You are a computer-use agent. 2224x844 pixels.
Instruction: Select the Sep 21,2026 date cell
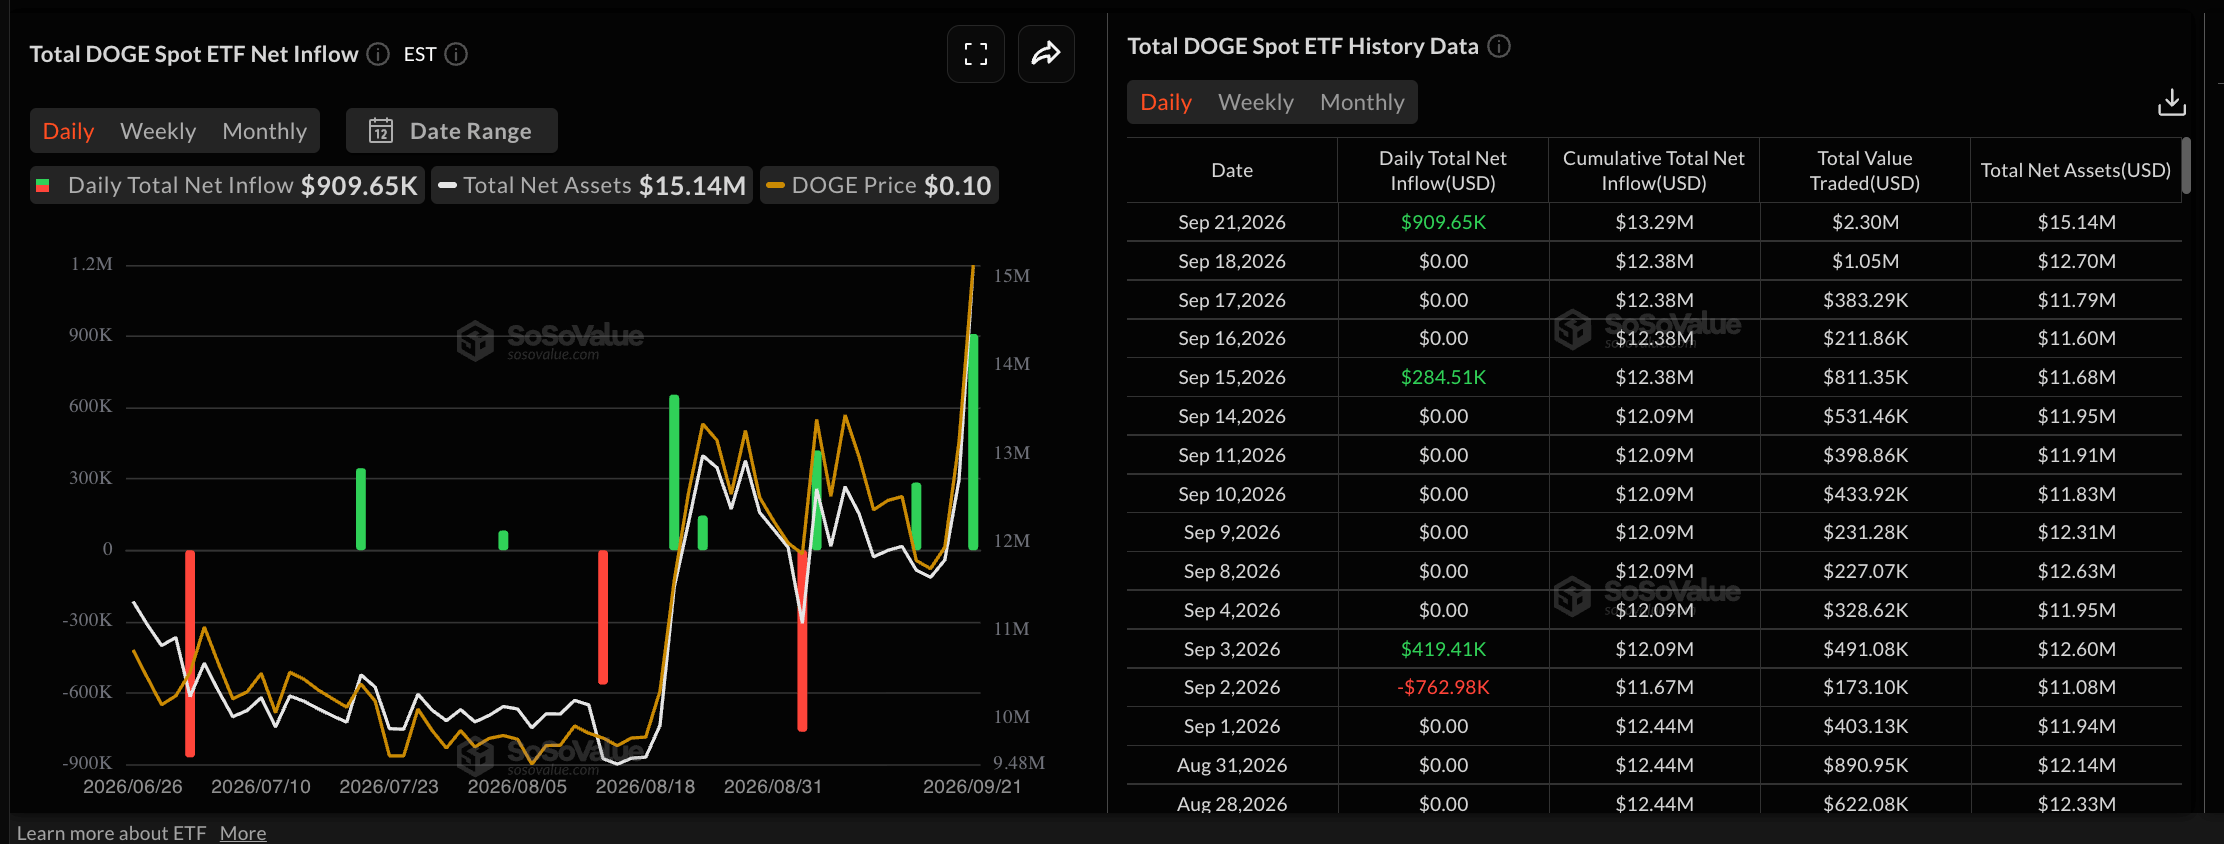click(1232, 222)
